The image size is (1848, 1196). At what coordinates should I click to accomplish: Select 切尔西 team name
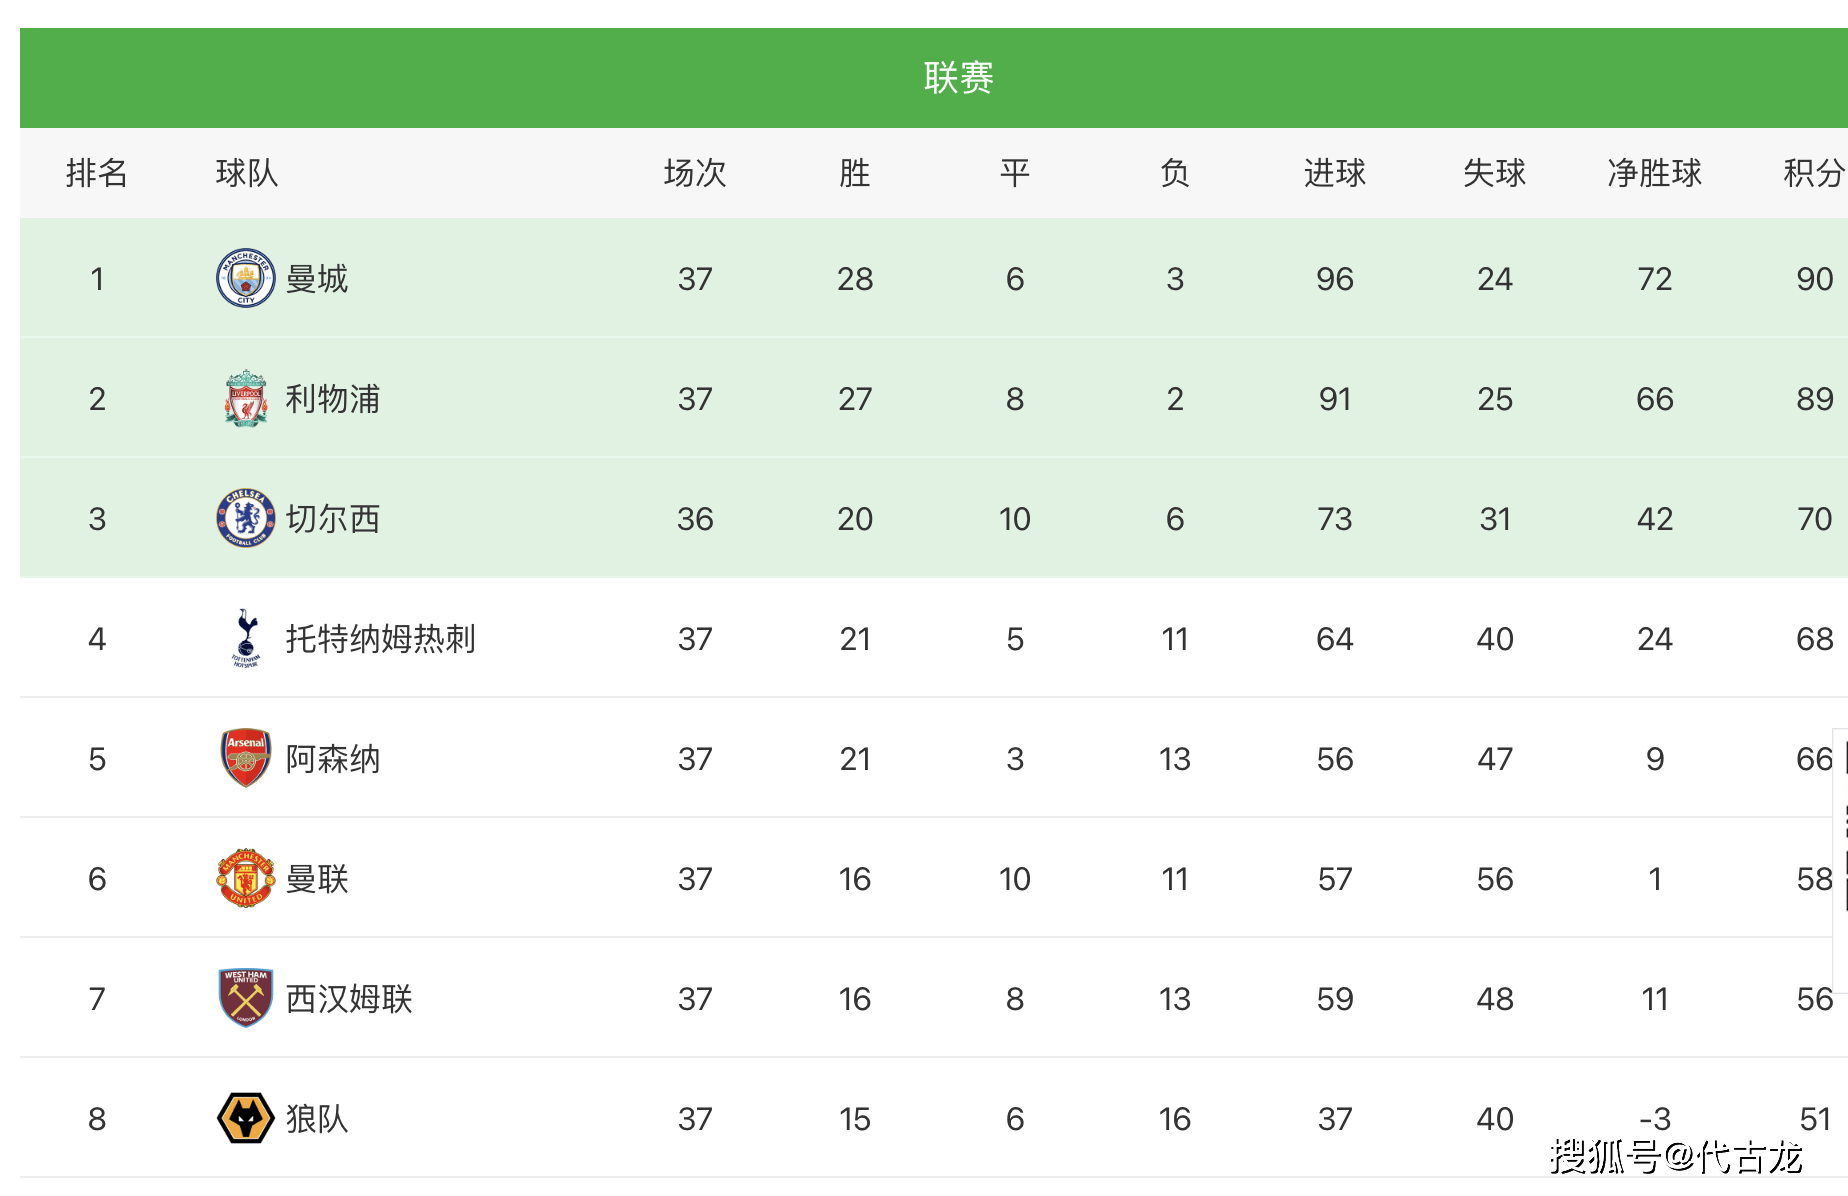(x=333, y=519)
